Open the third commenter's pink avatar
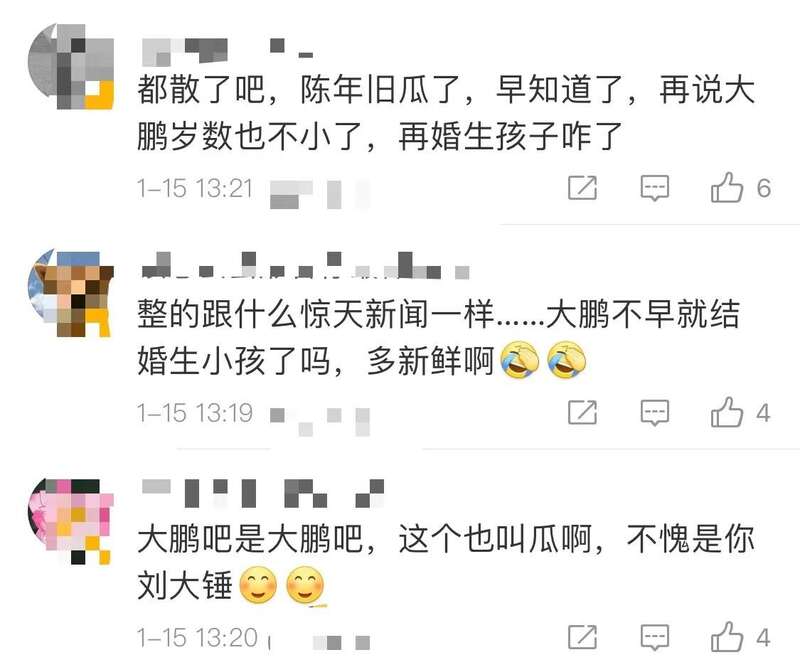800x672 pixels. [70, 521]
